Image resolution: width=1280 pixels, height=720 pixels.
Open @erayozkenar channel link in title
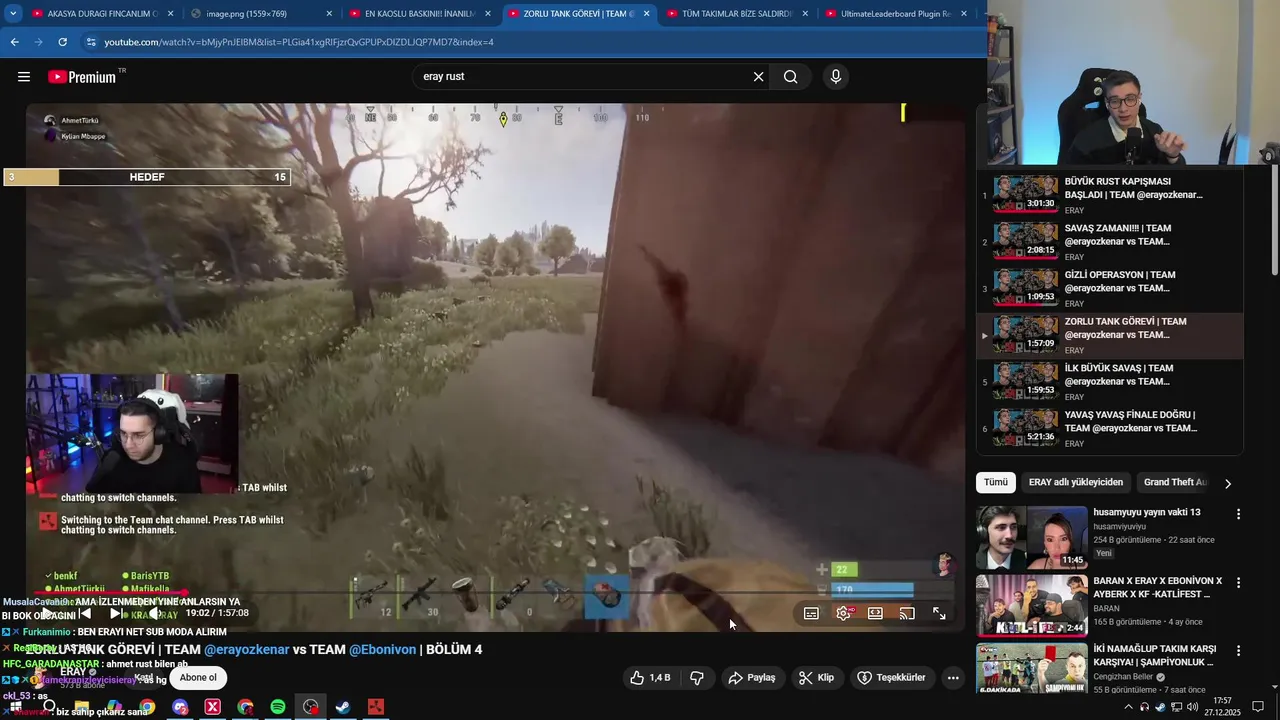[247, 650]
